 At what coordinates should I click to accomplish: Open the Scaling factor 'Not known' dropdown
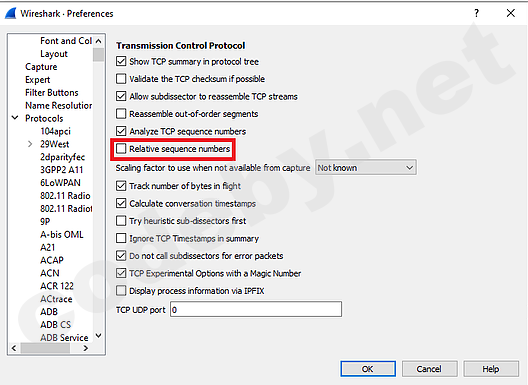tap(366, 167)
